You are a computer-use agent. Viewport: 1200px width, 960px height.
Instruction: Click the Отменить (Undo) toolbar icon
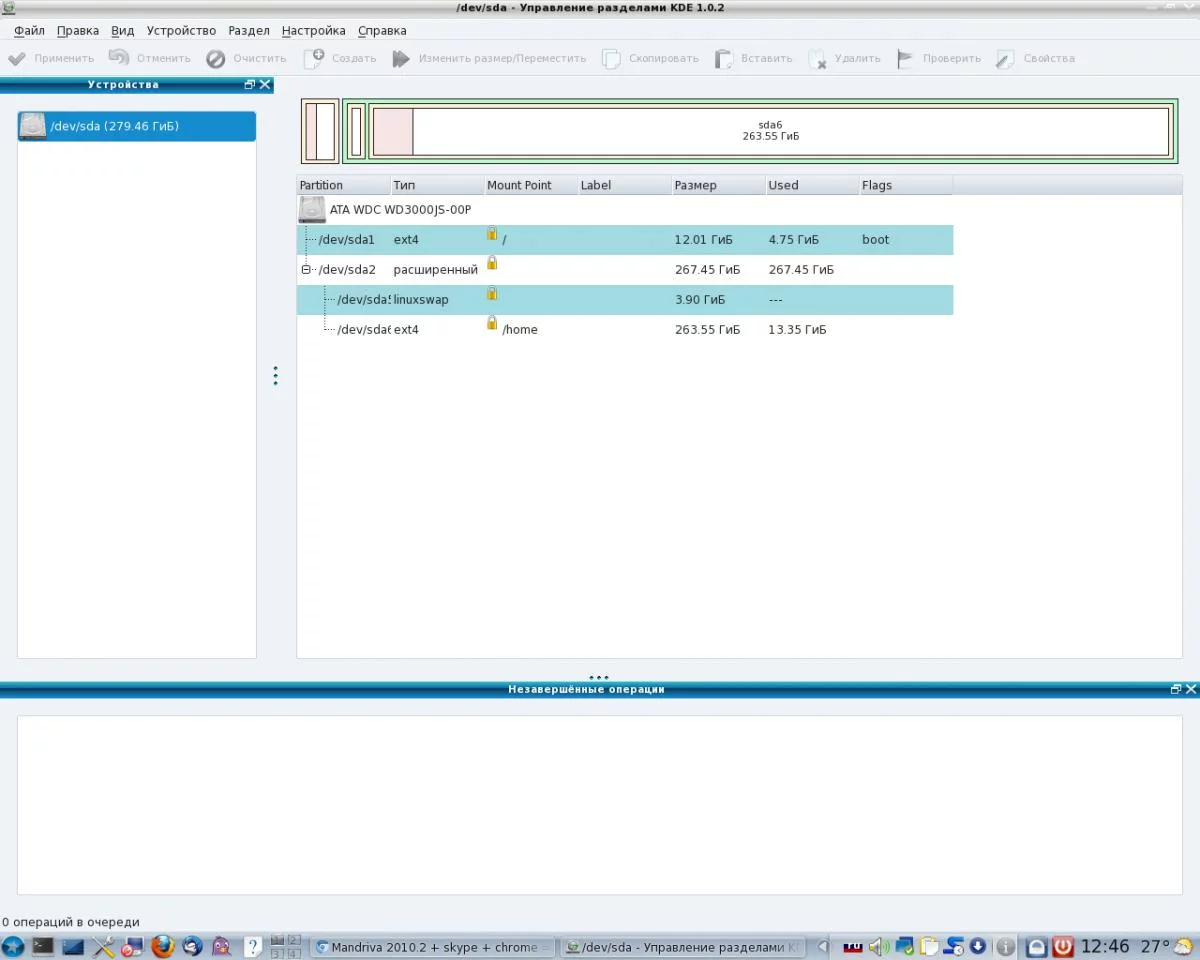[x=119, y=59]
